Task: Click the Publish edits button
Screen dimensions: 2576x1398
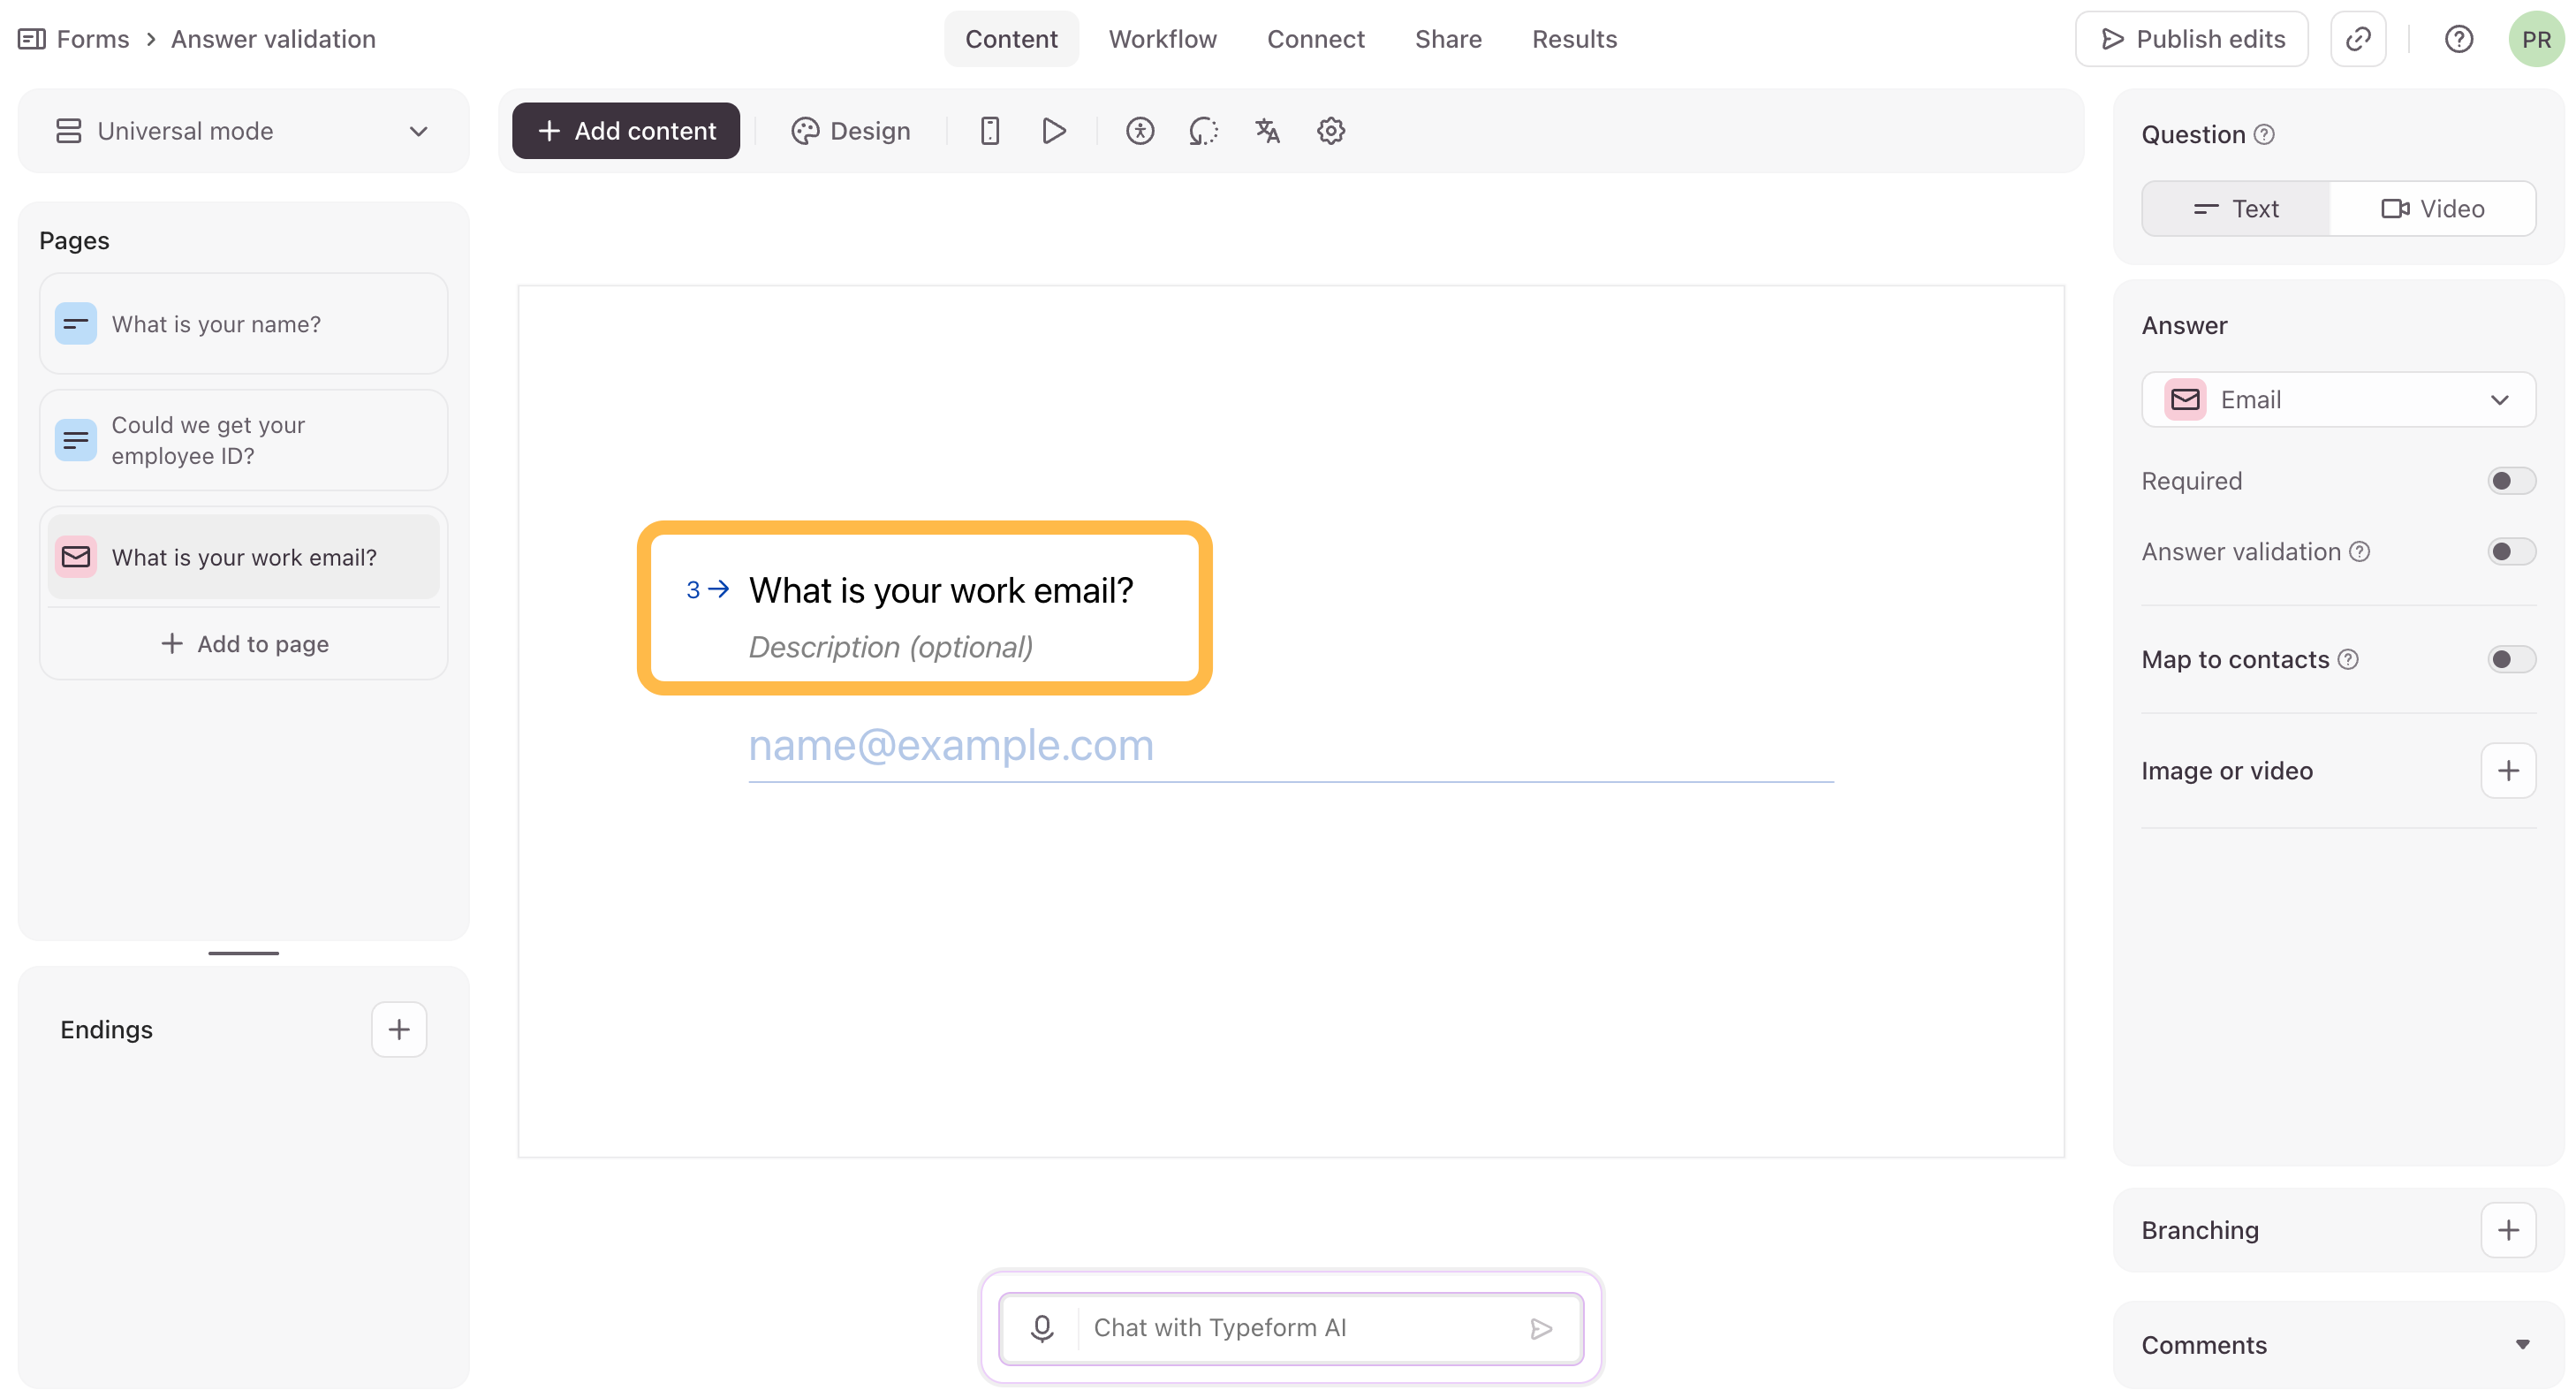Action: pos(2191,39)
